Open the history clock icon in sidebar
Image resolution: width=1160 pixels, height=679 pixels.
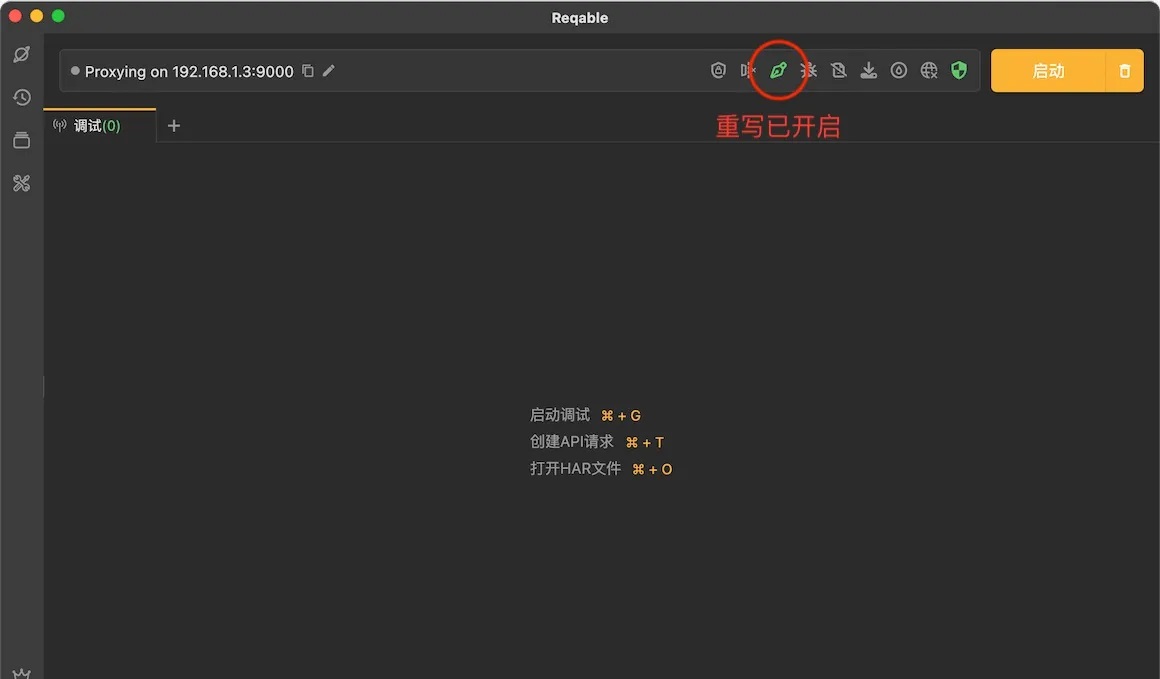[21, 97]
